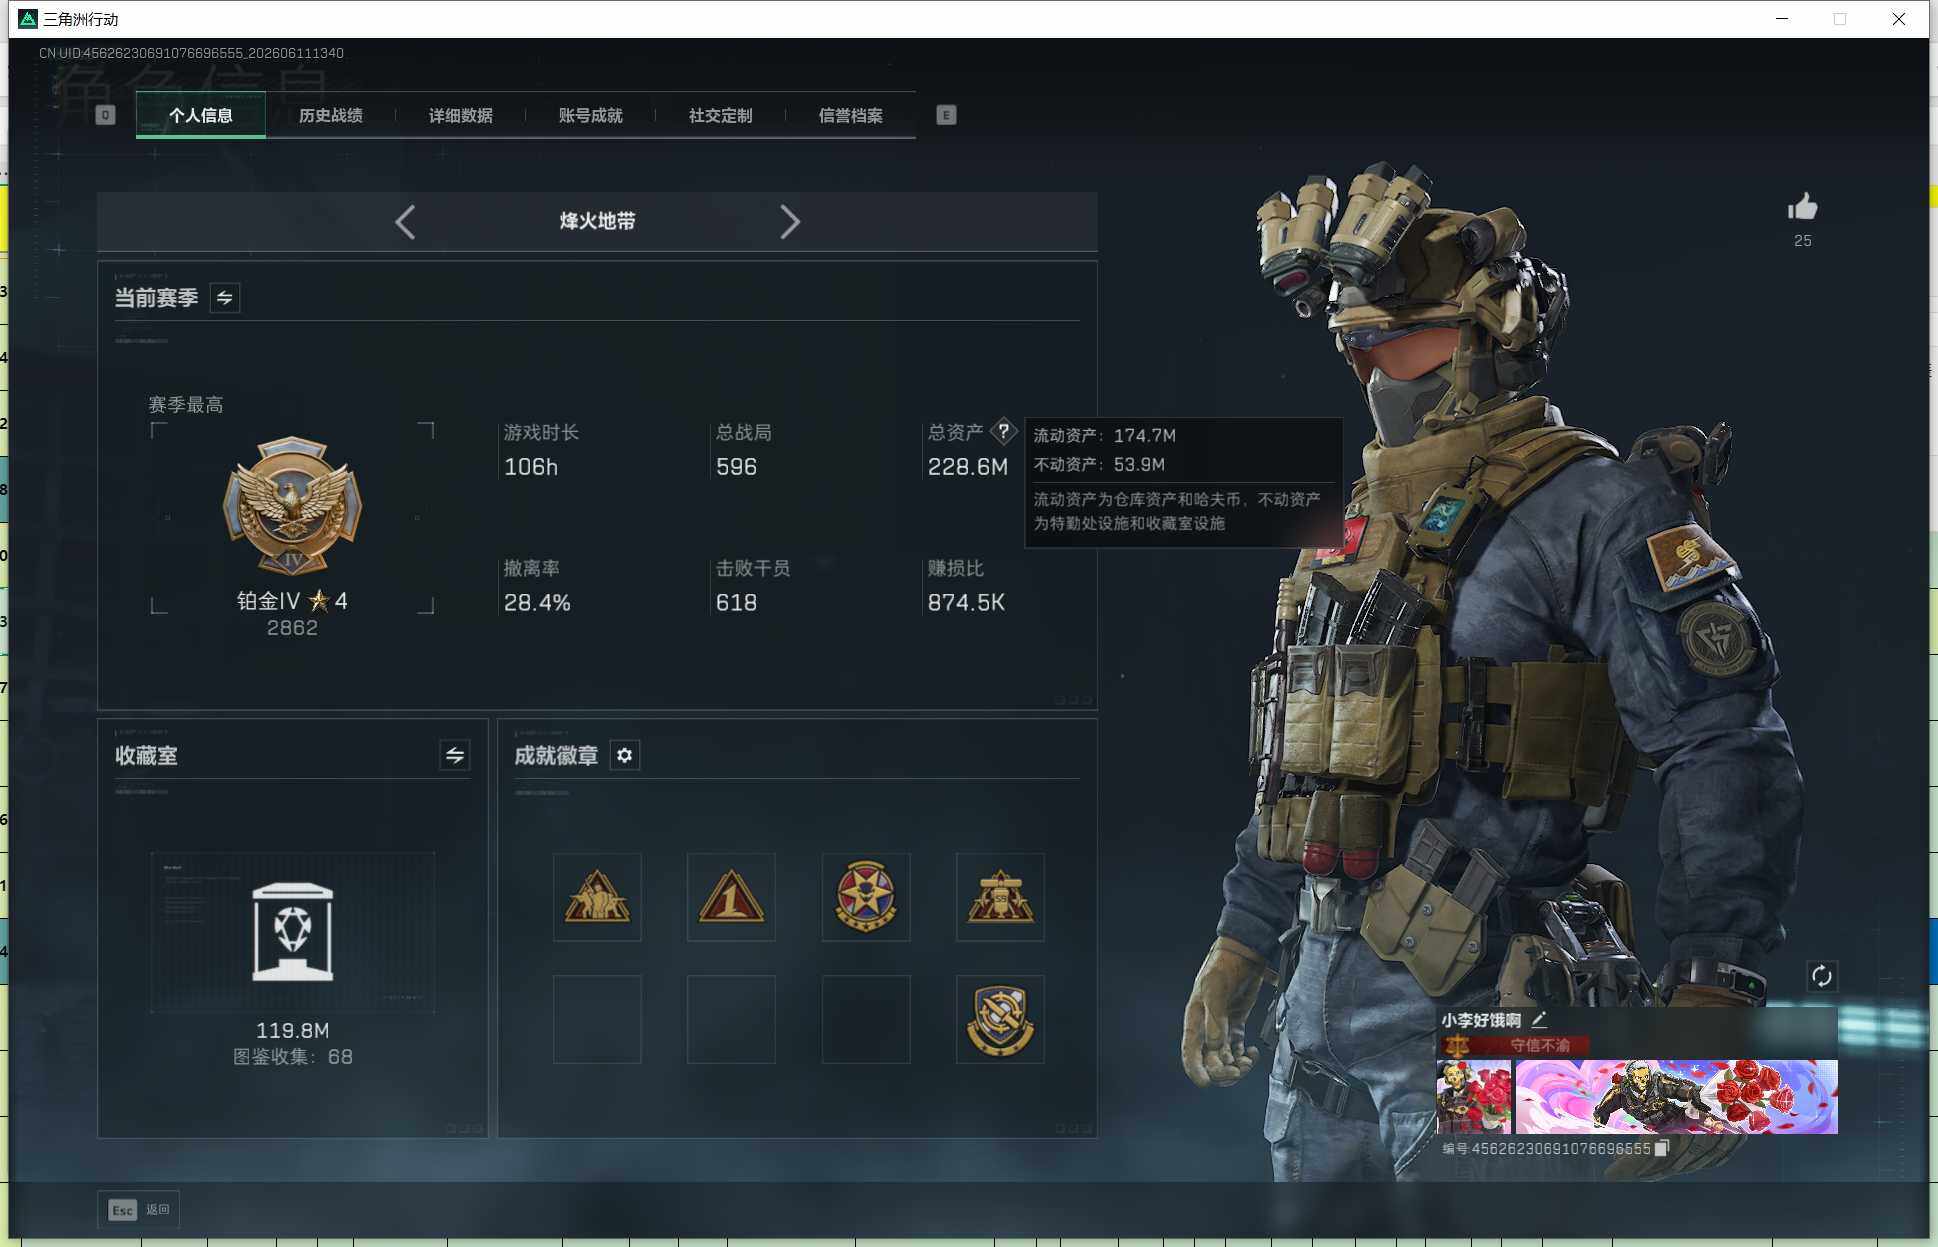The height and width of the screenshot is (1247, 1938).
Task: Toggle season switch icon beside 当前赛季
Action: coord(225,298)
